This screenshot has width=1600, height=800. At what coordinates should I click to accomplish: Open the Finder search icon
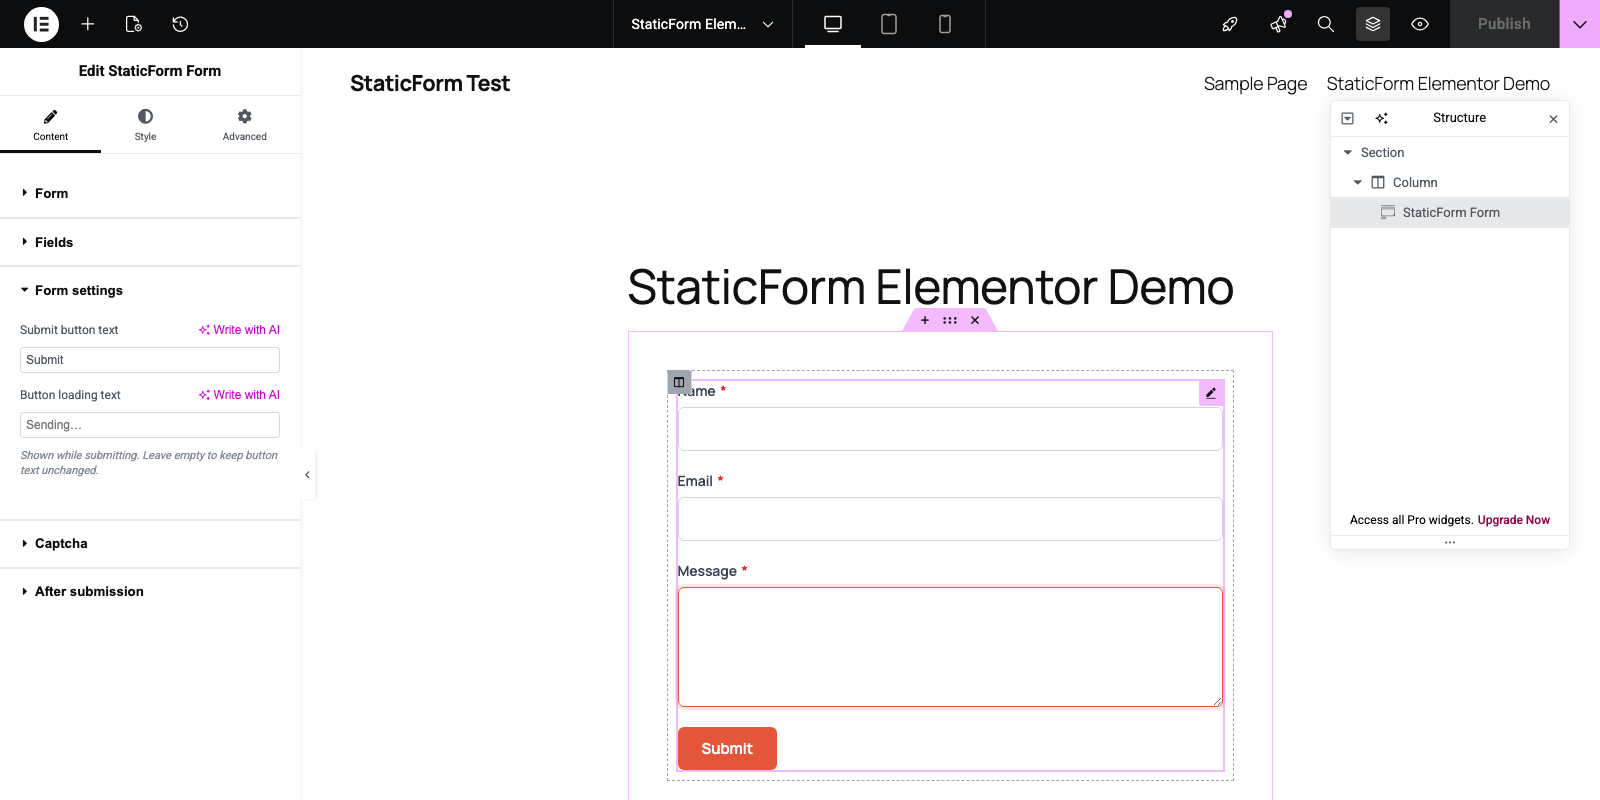(x=1326, y=24)
